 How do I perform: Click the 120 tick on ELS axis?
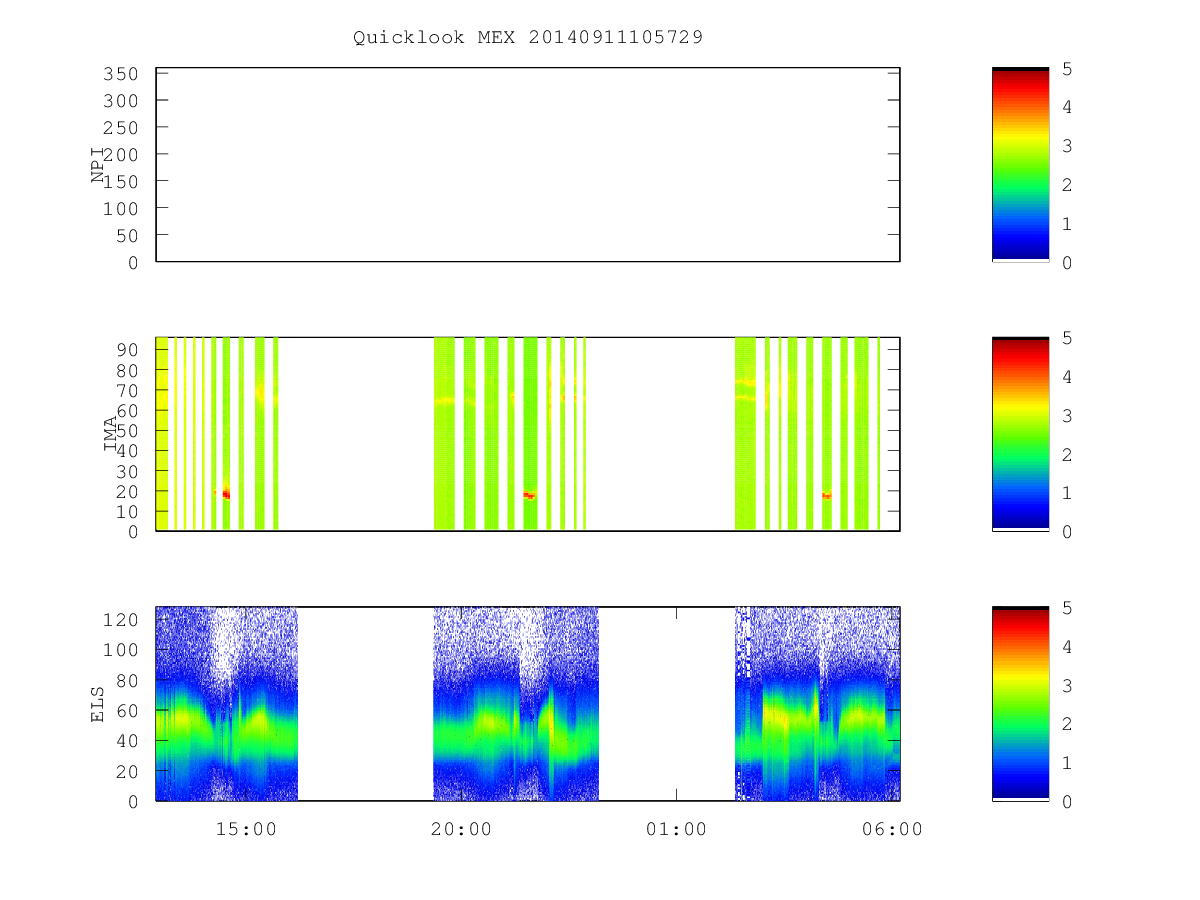tap(121, 619)
